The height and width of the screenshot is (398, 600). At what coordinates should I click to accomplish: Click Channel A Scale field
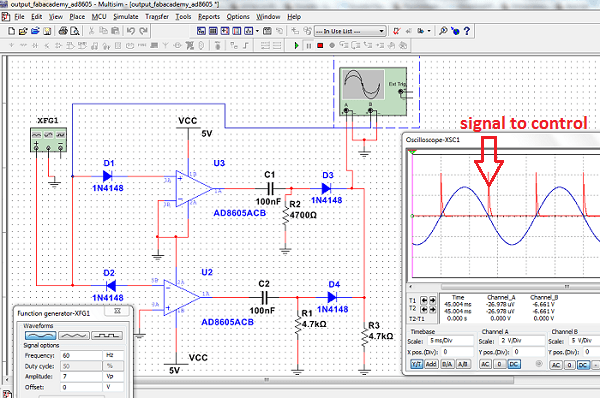[x=522, y=341]
